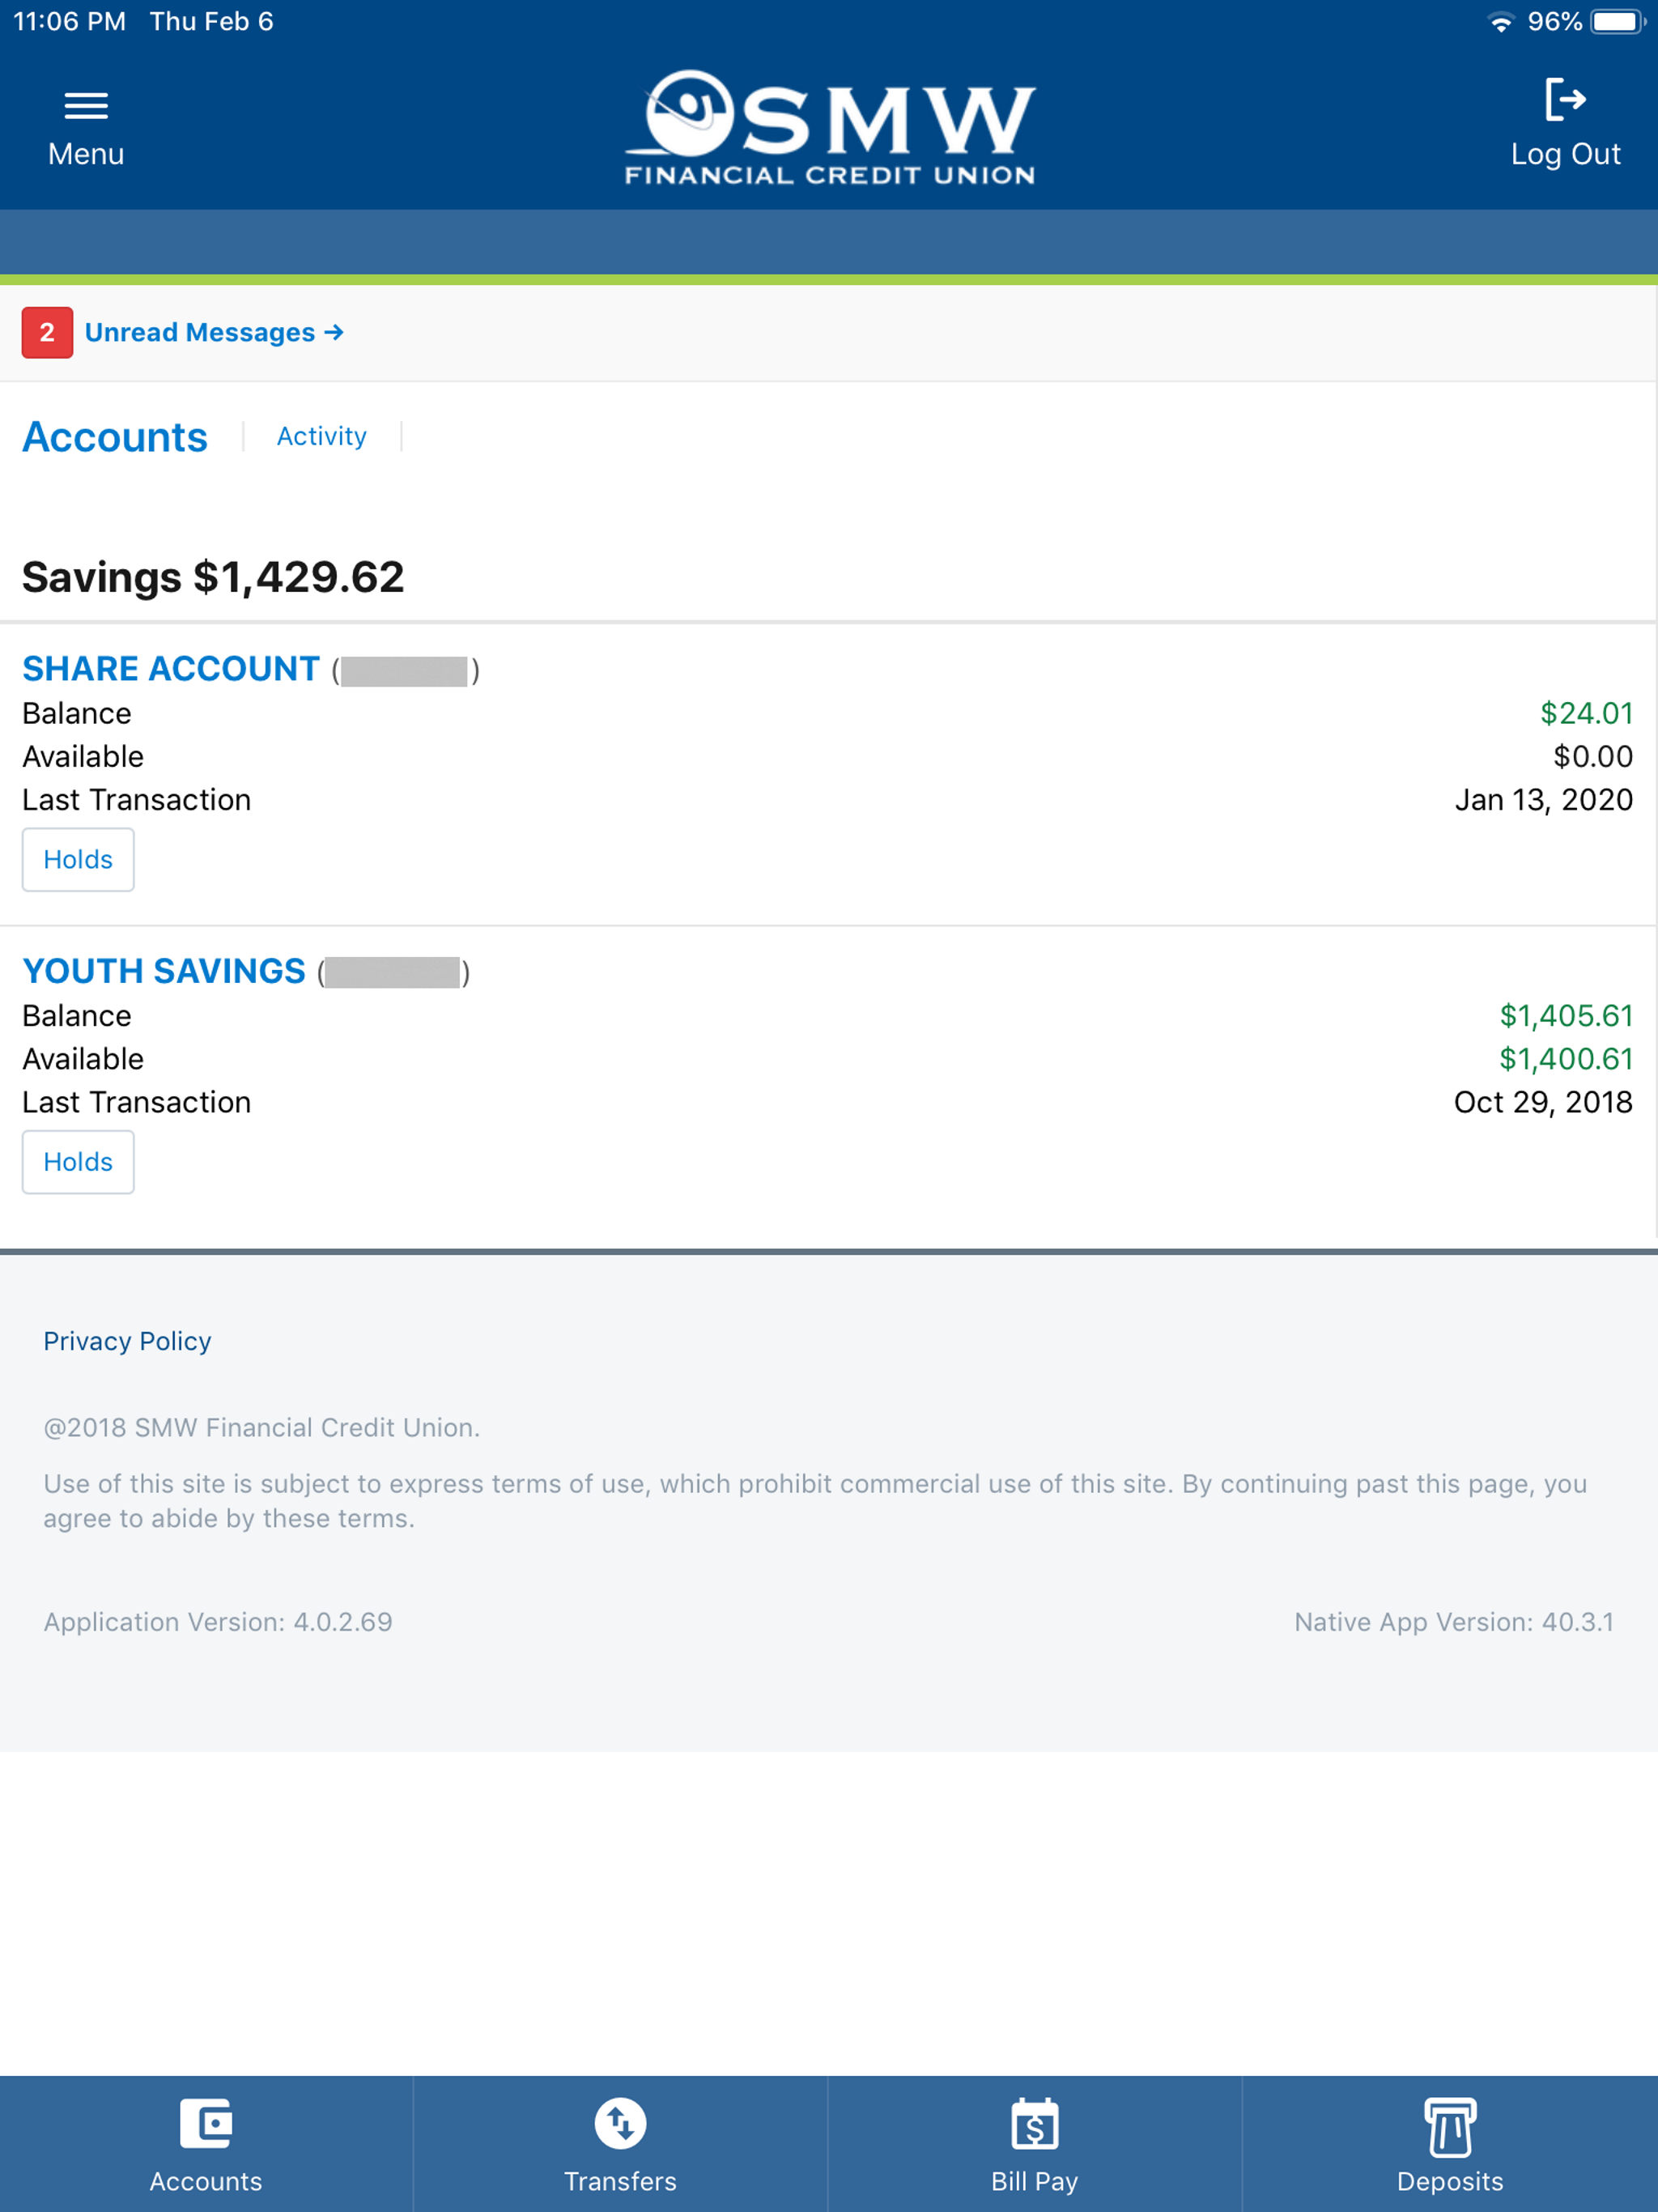Tap the Bill Pay label in bottom bar
This screenshot has width=1658, height=2212.
click(1035, 2182)
